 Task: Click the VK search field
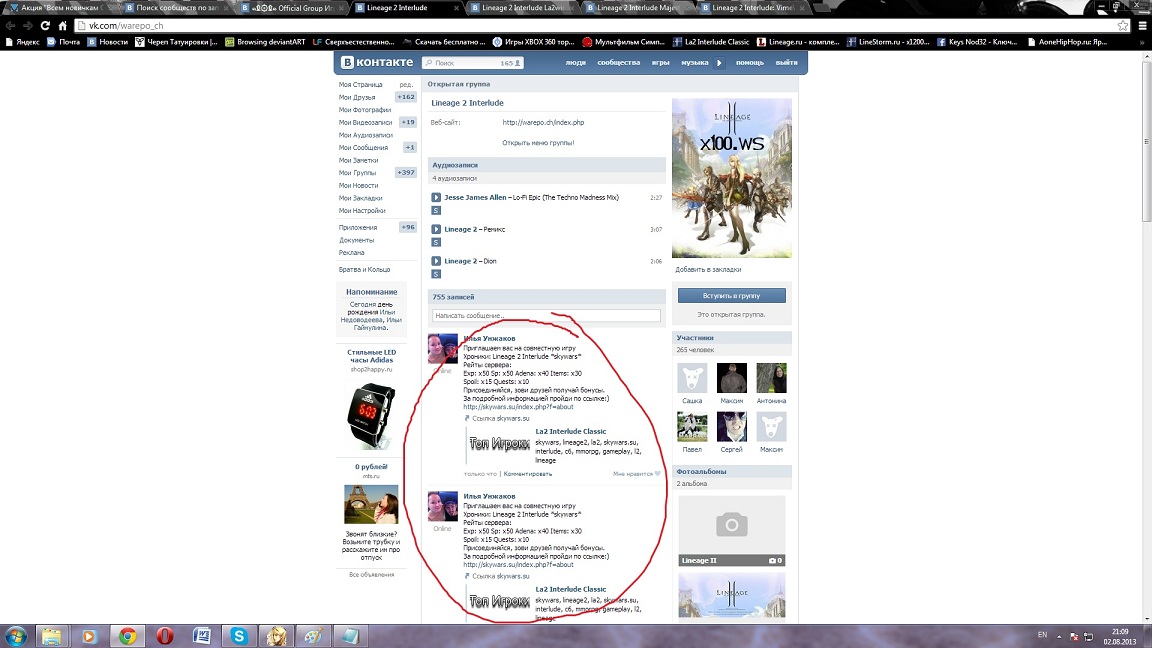click(472, 63)
